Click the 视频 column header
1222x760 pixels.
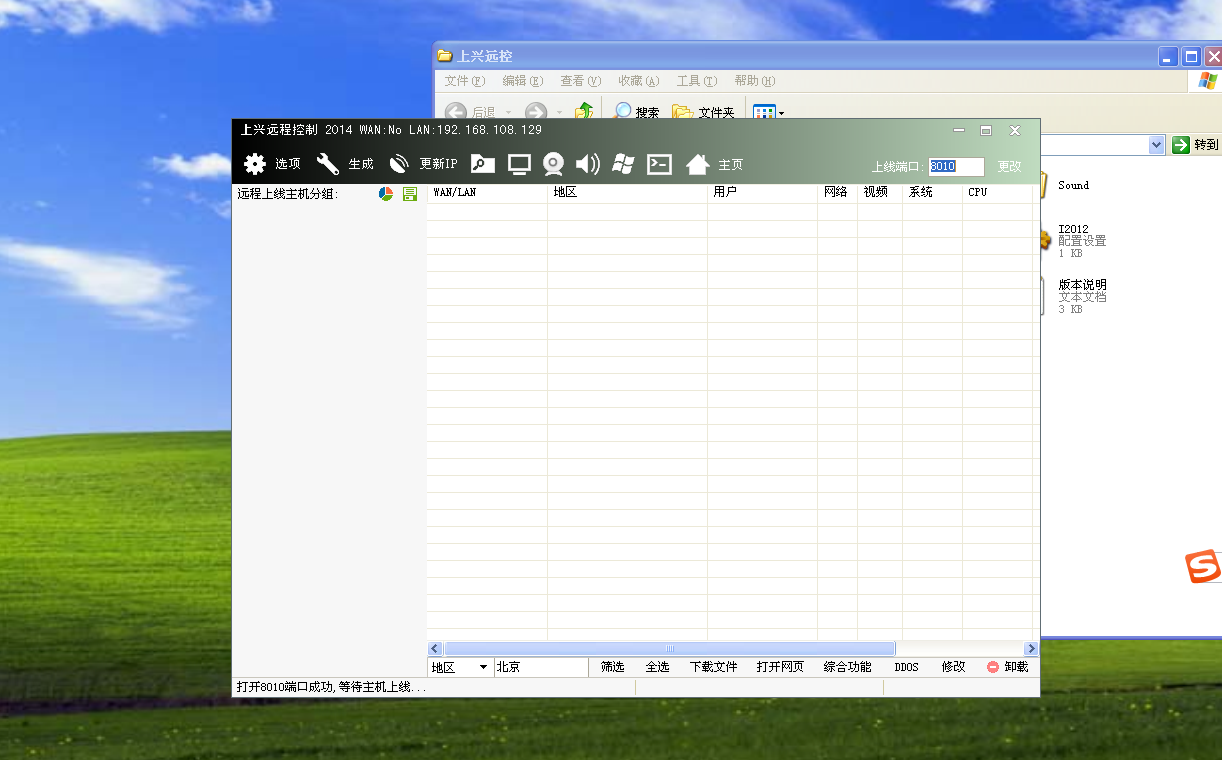[880, 192]
